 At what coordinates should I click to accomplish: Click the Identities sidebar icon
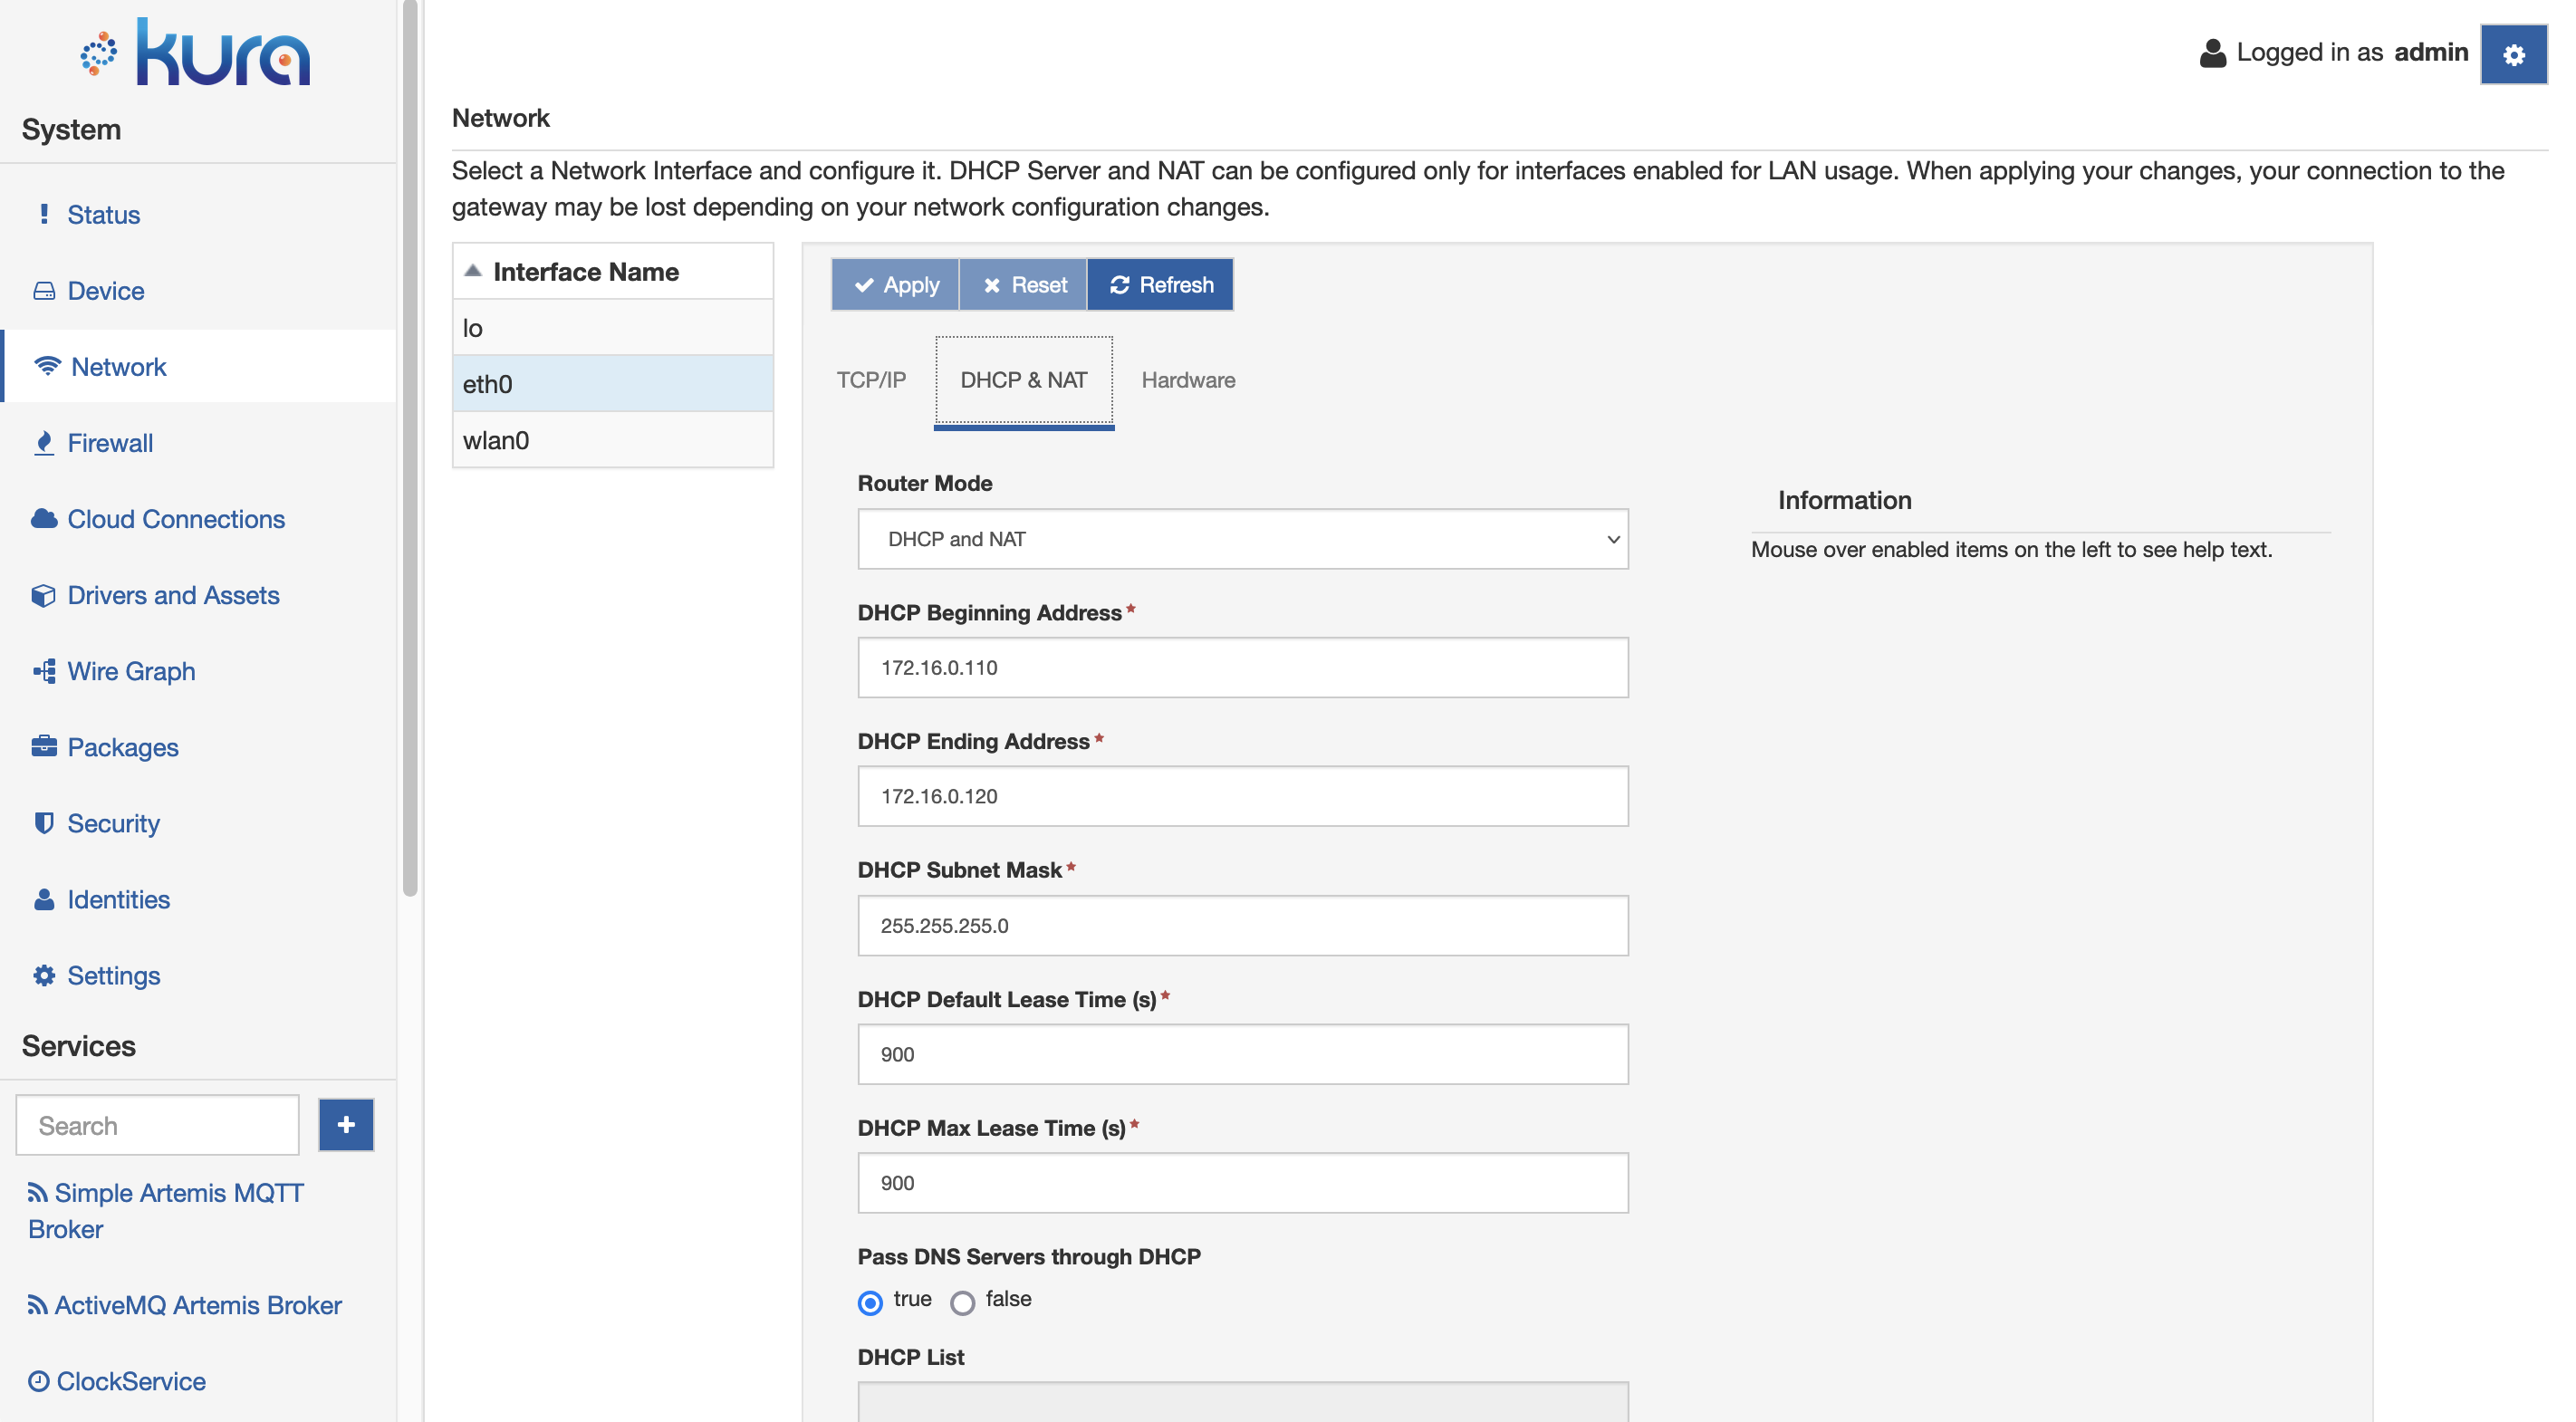pyautogui.click(x=42, y=900)
